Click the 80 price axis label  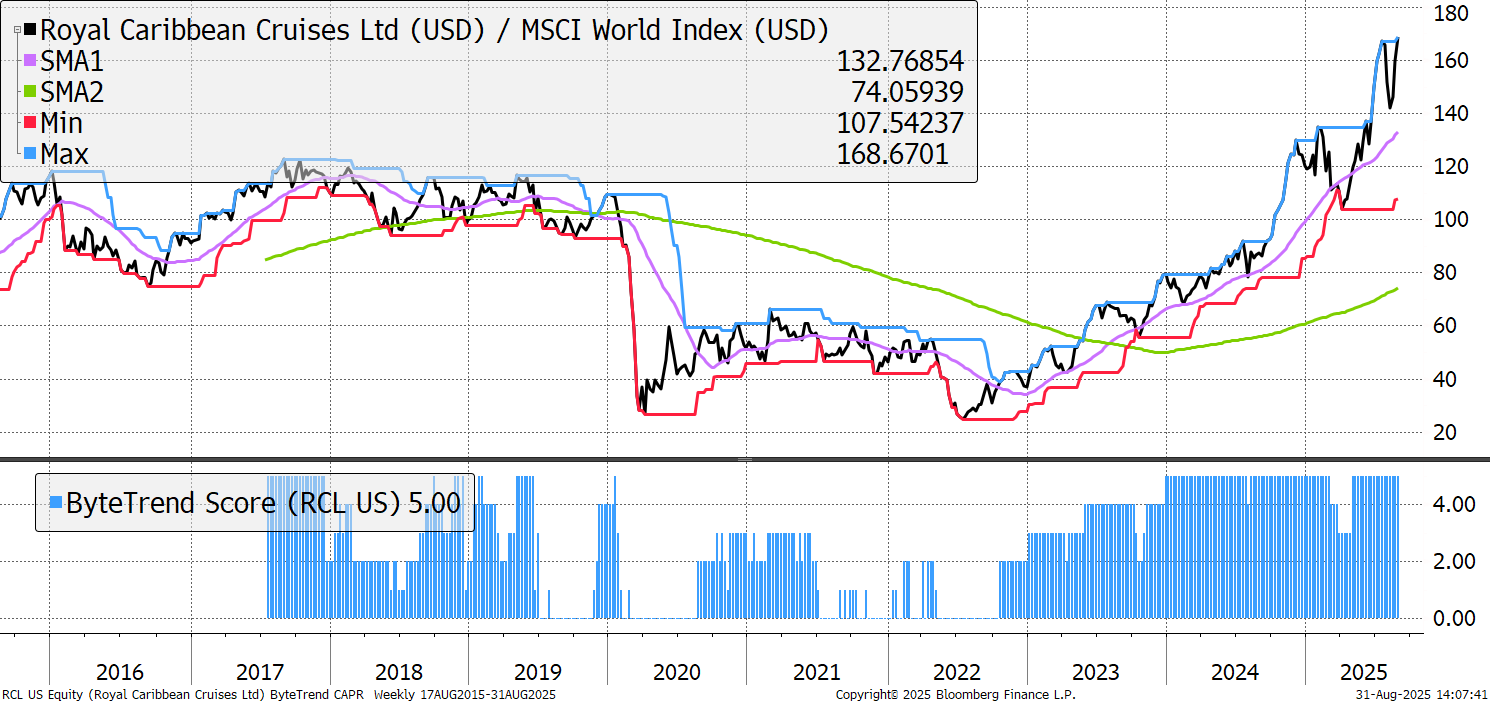[1446, 273]
